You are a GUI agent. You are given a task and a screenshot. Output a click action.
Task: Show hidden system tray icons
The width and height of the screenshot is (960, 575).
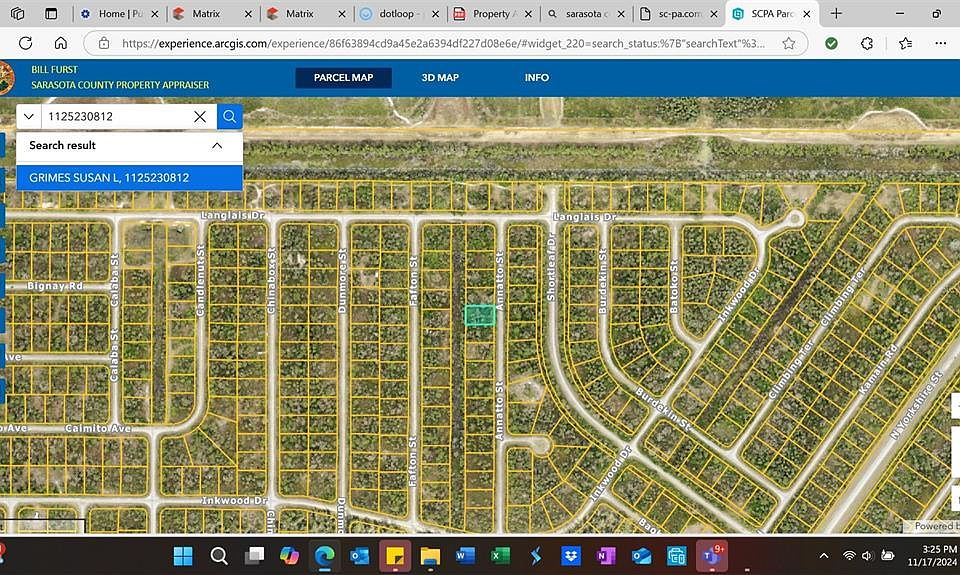pos(824,555)
